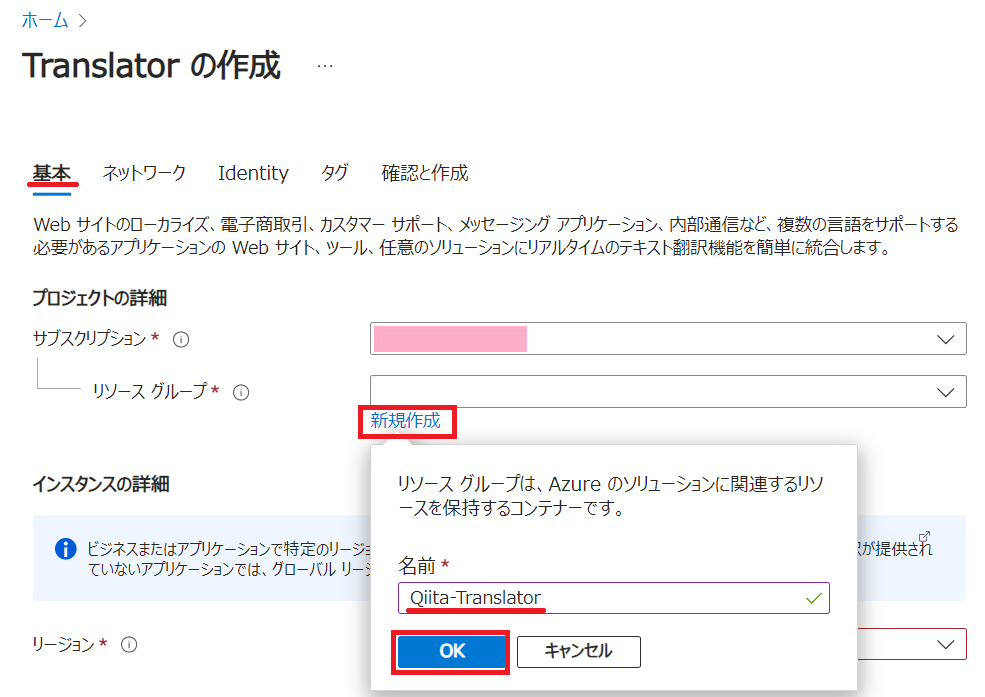The width and height of the screenshot is (985, 697).
Task: Switch to the Identity tab
Action: tap(253, 173)
